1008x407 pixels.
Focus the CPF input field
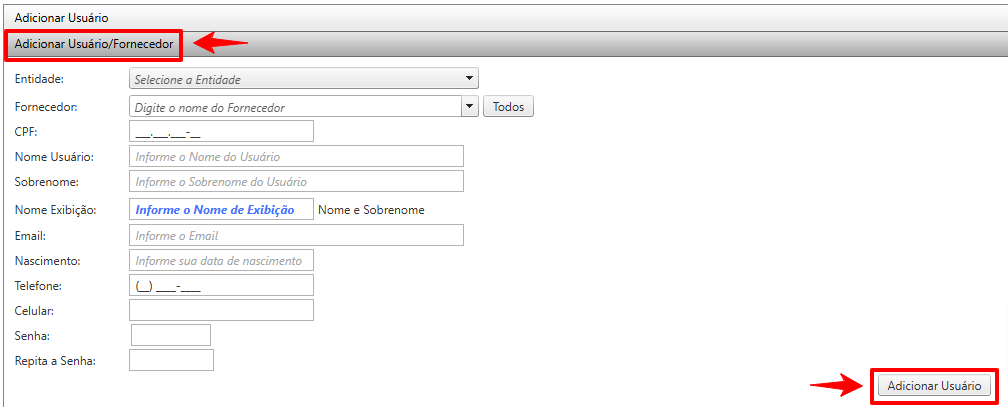click(221, 131)
